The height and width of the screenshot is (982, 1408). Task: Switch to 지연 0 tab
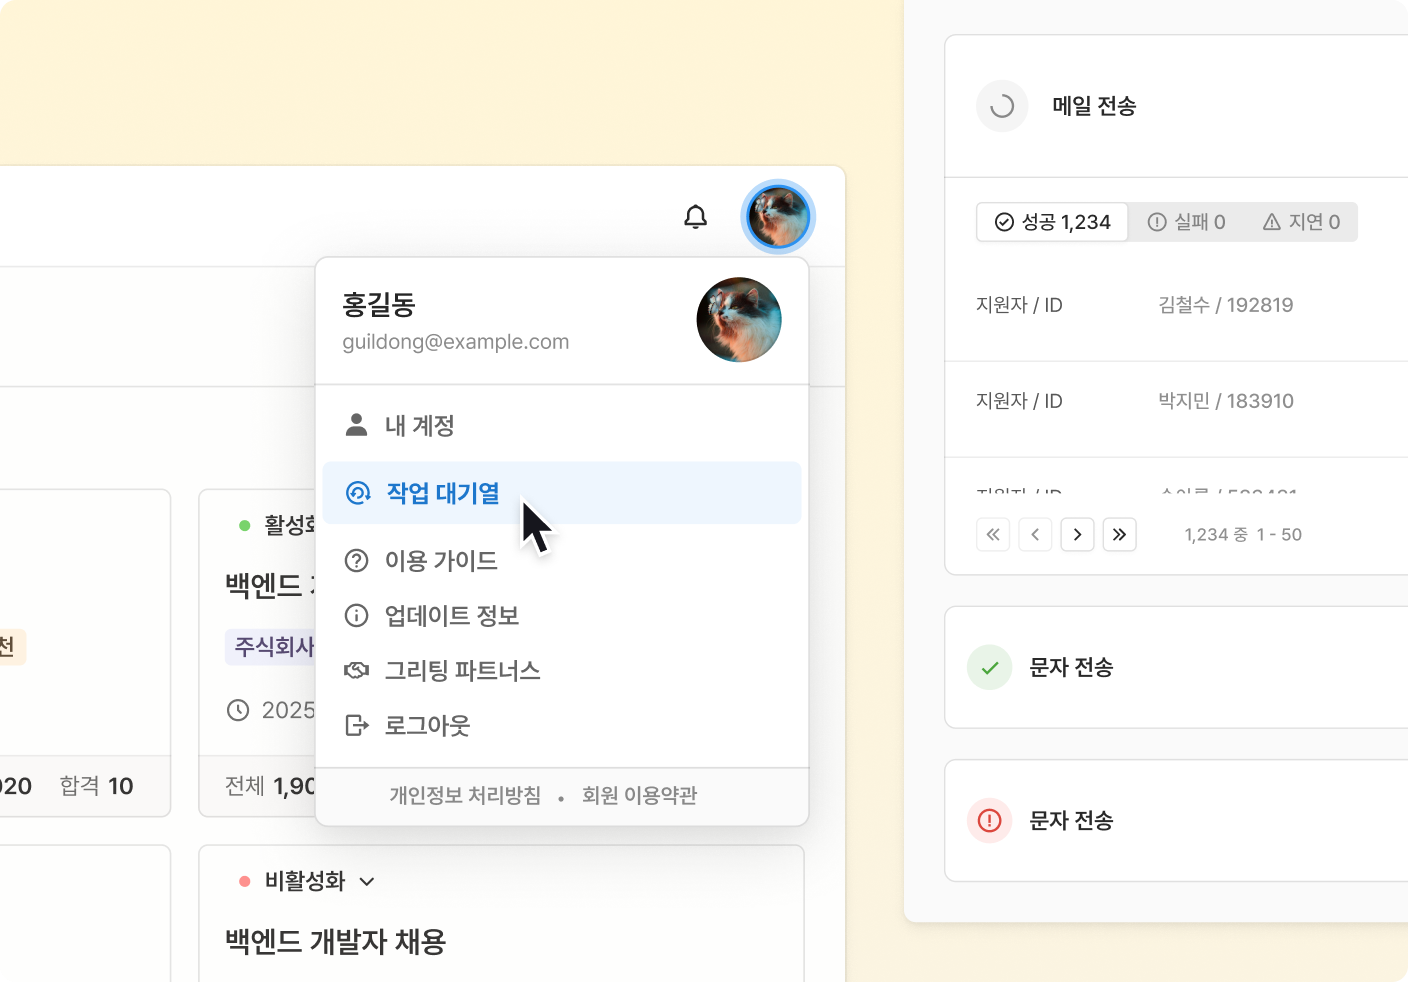click(x=1301, y=222)
